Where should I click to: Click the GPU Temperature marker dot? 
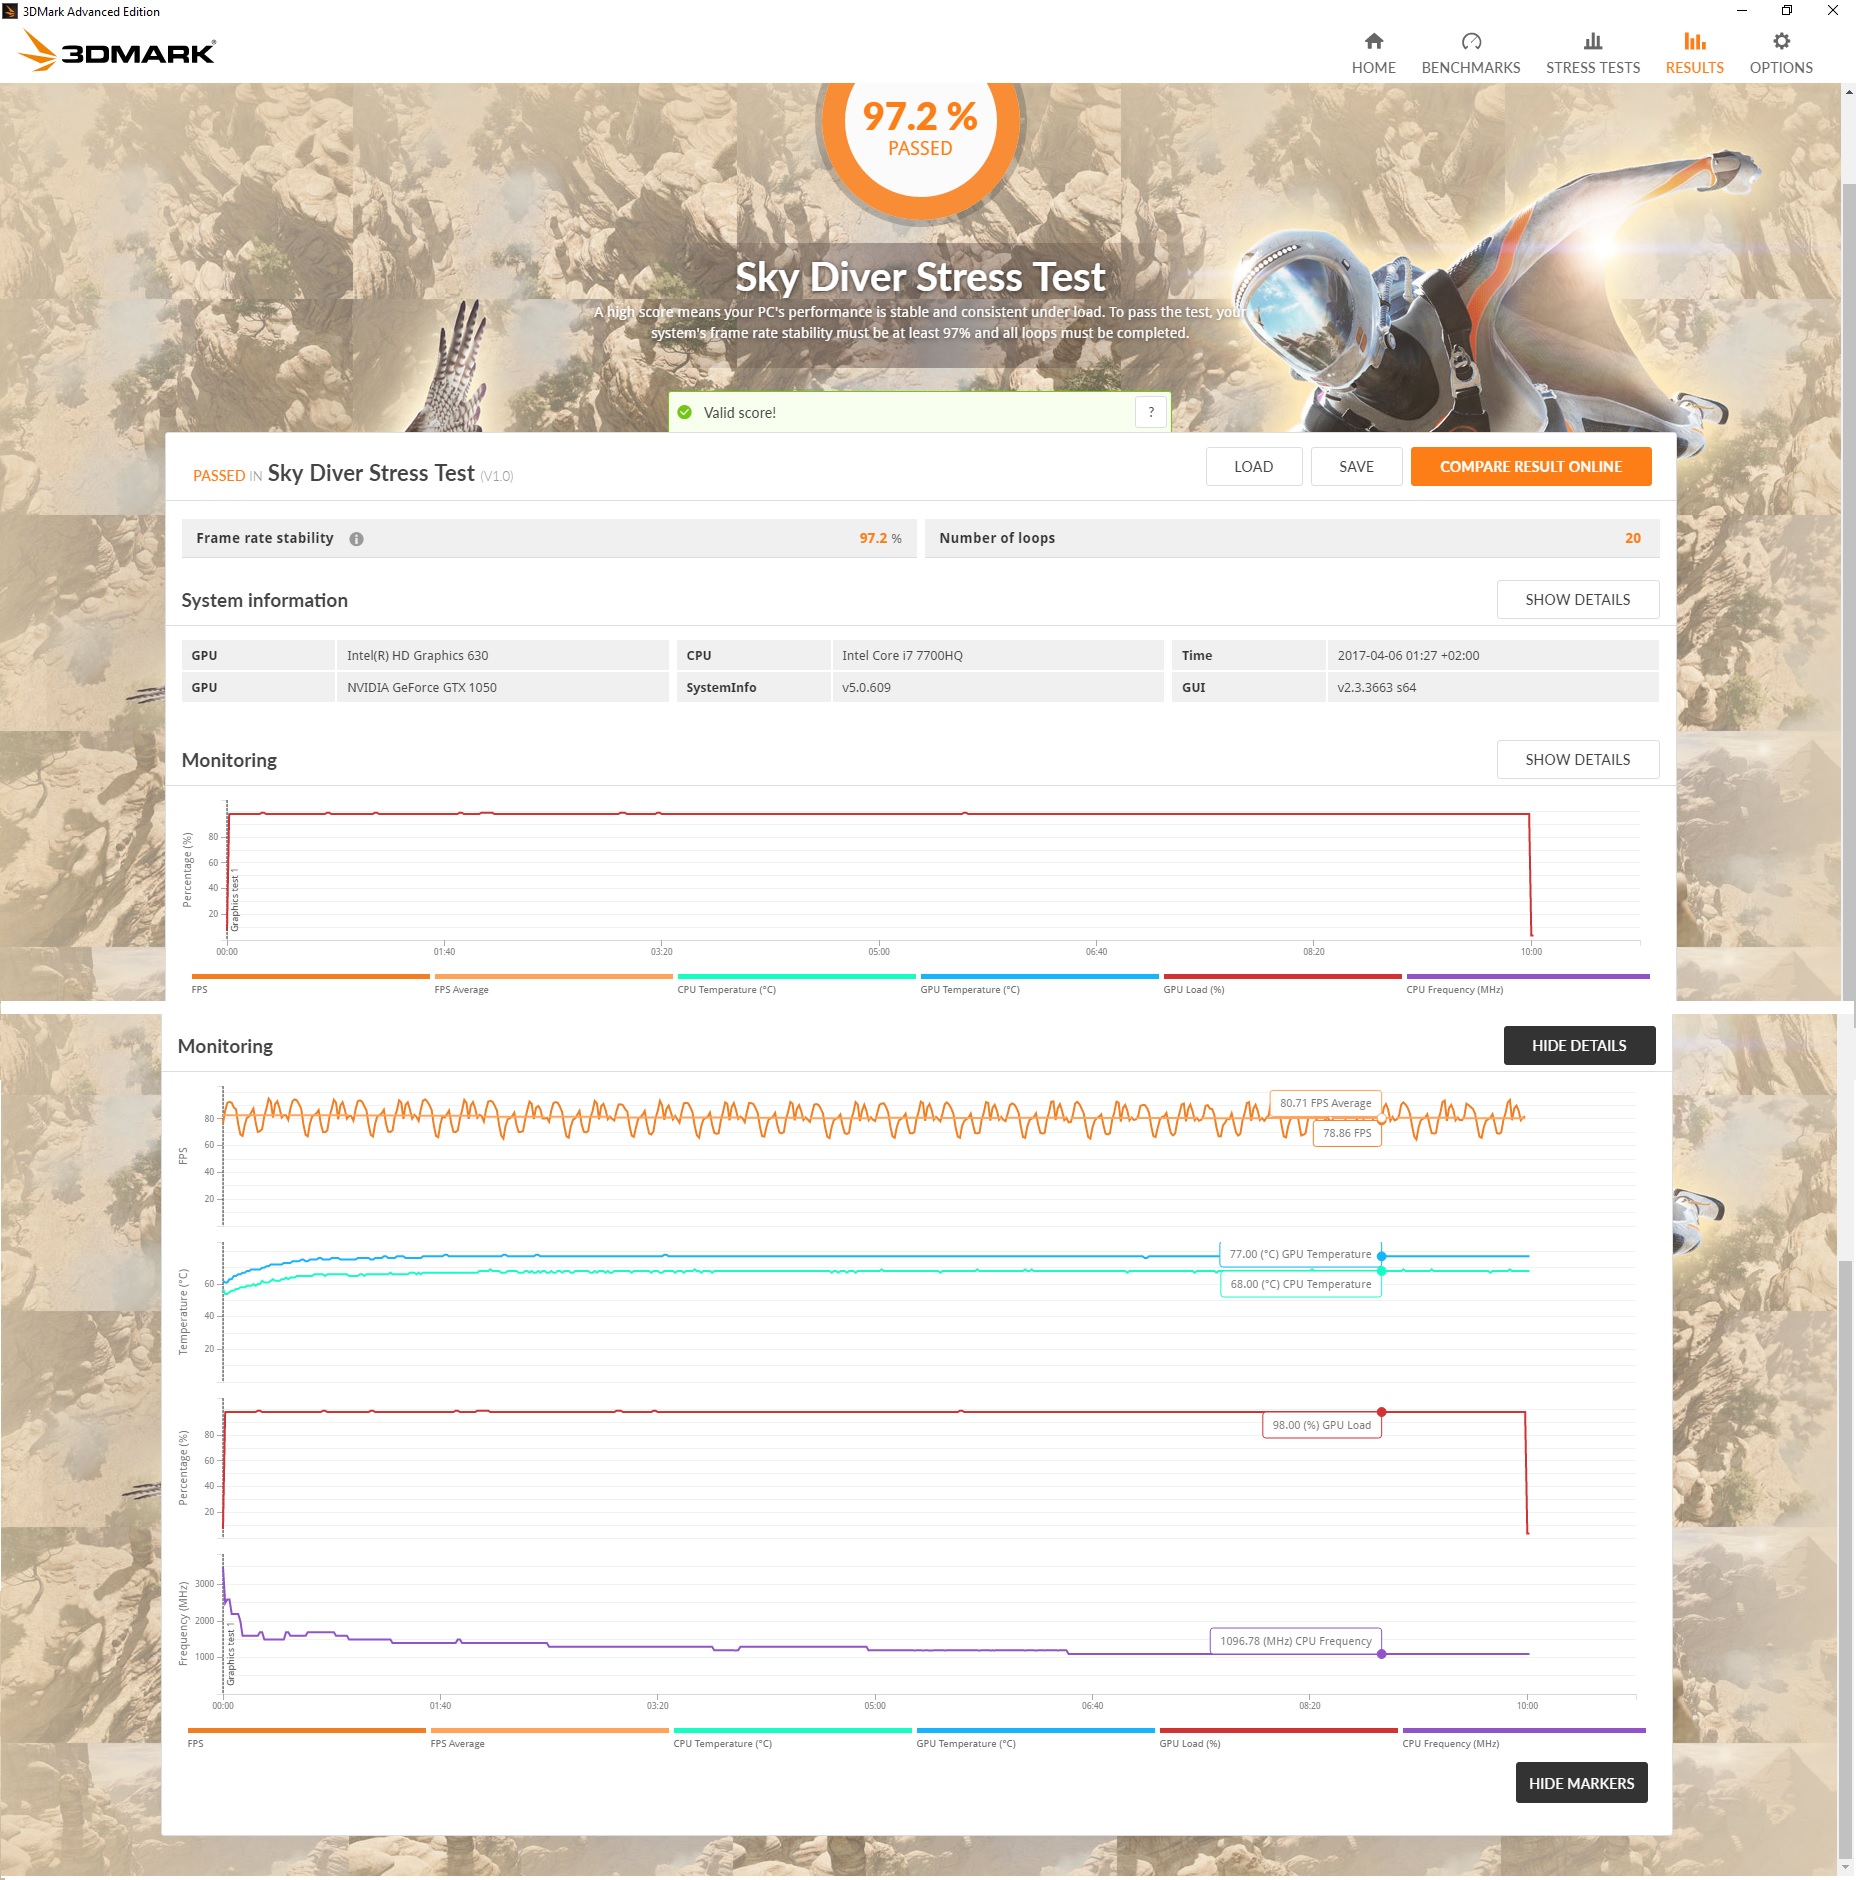pyautogui.click(x=1381, y=1256)
